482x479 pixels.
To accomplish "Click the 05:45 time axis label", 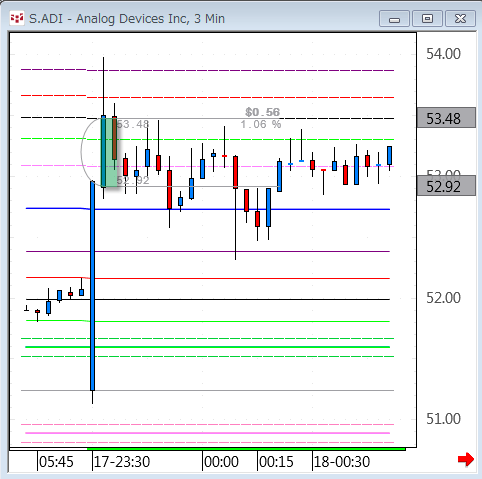I will (56, 462).
